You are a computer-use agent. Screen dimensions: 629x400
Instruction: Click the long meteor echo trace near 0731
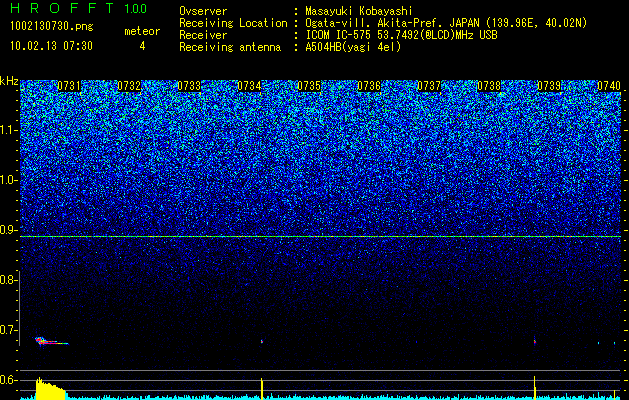pos(51,342)
